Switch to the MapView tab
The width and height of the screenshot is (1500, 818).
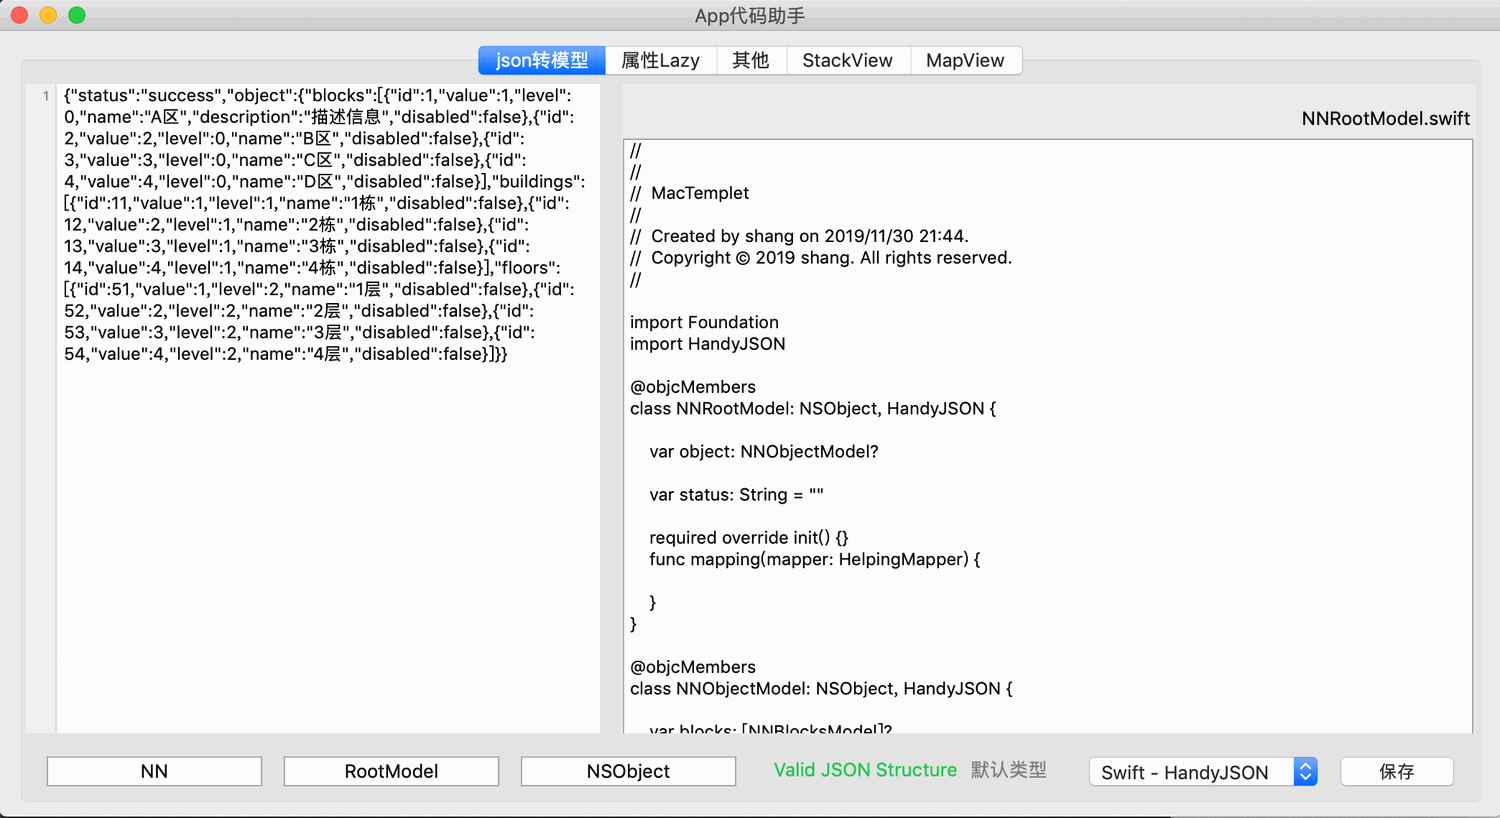[965, 60]
